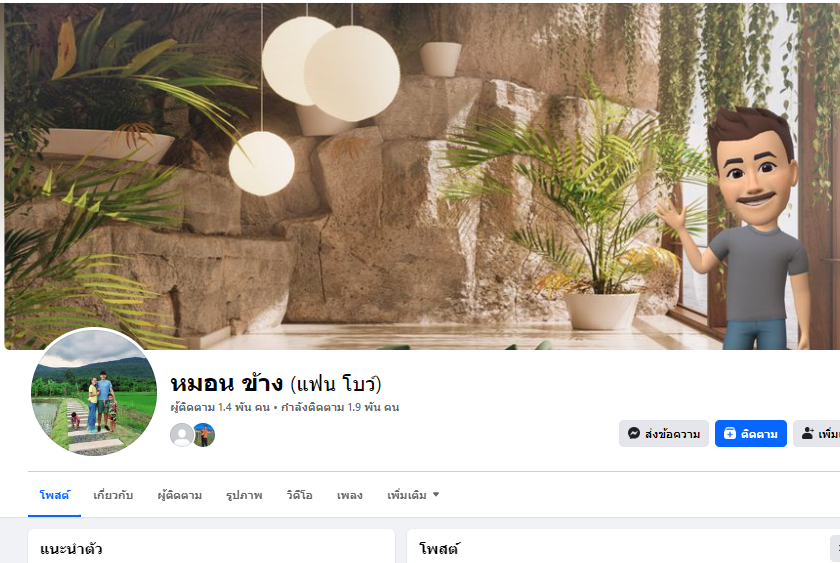
Task: Expand the เพิ่มเติม dropdown arrow
Action: pyautogui.click(x=436, y=494)
